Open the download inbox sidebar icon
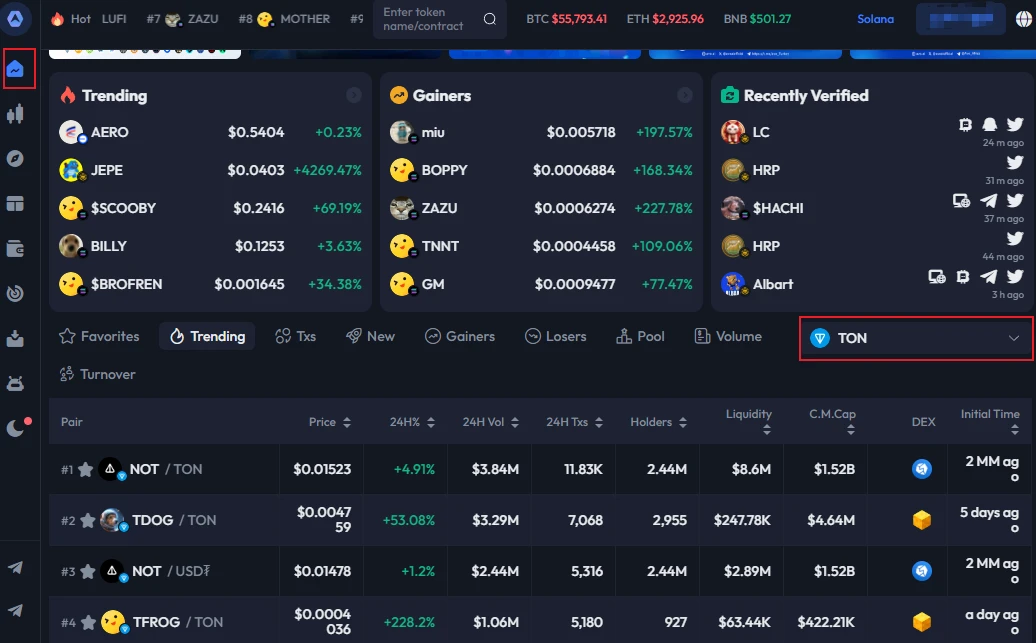This screenshot has height=643, width=1036. [x=15, y=338]
